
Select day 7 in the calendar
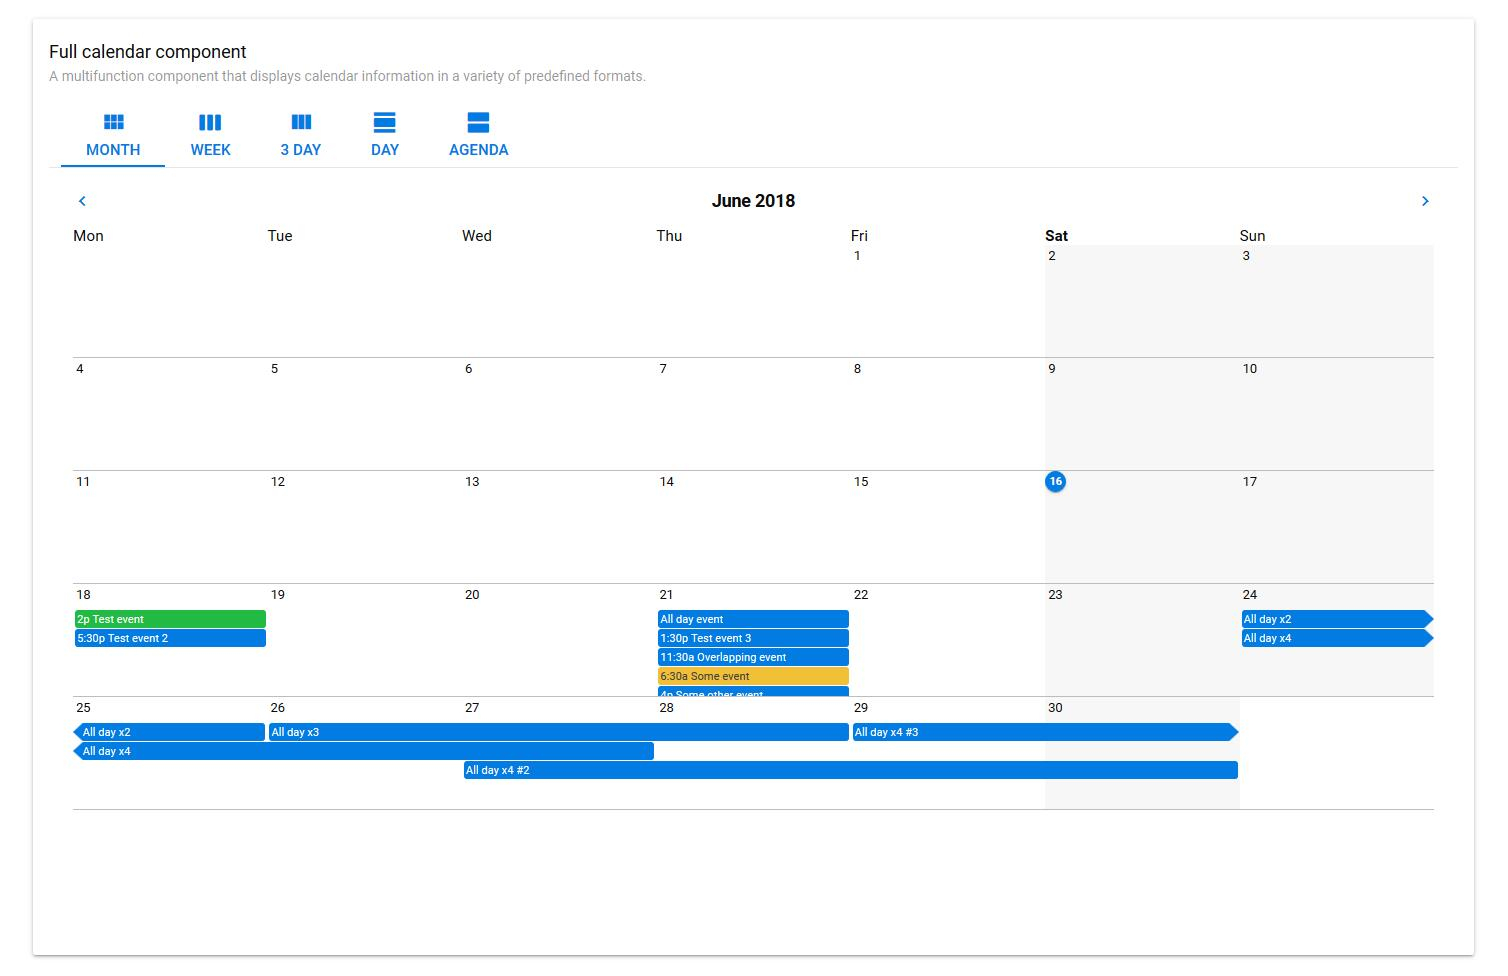point(663,369)
